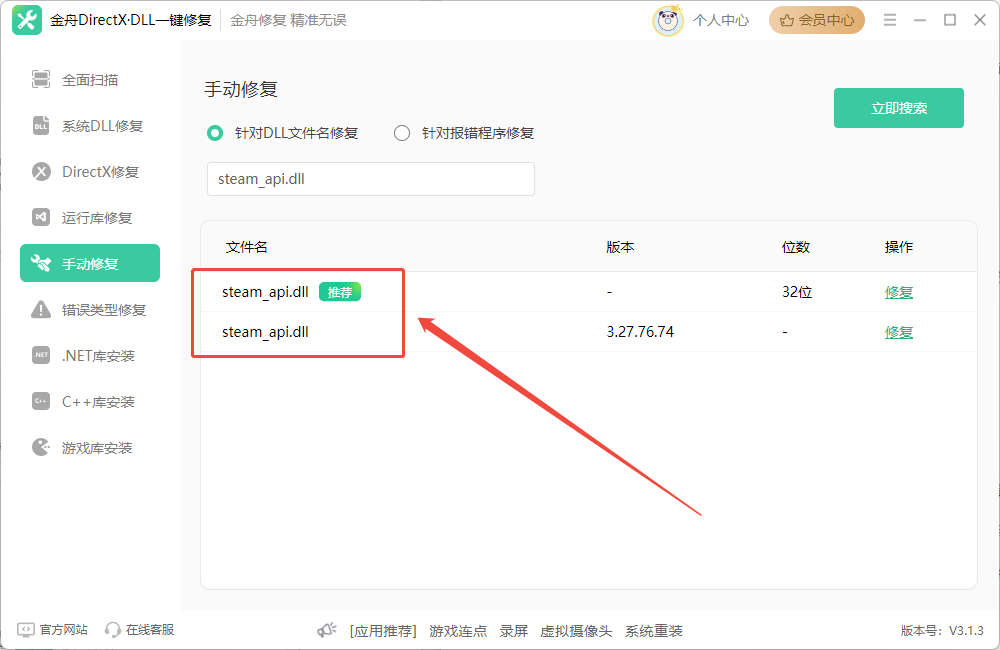The width and height of the screenshot is (1000, 650).
Task: Open the hamburger menu icon in title bar
Action: click(890, 20)
